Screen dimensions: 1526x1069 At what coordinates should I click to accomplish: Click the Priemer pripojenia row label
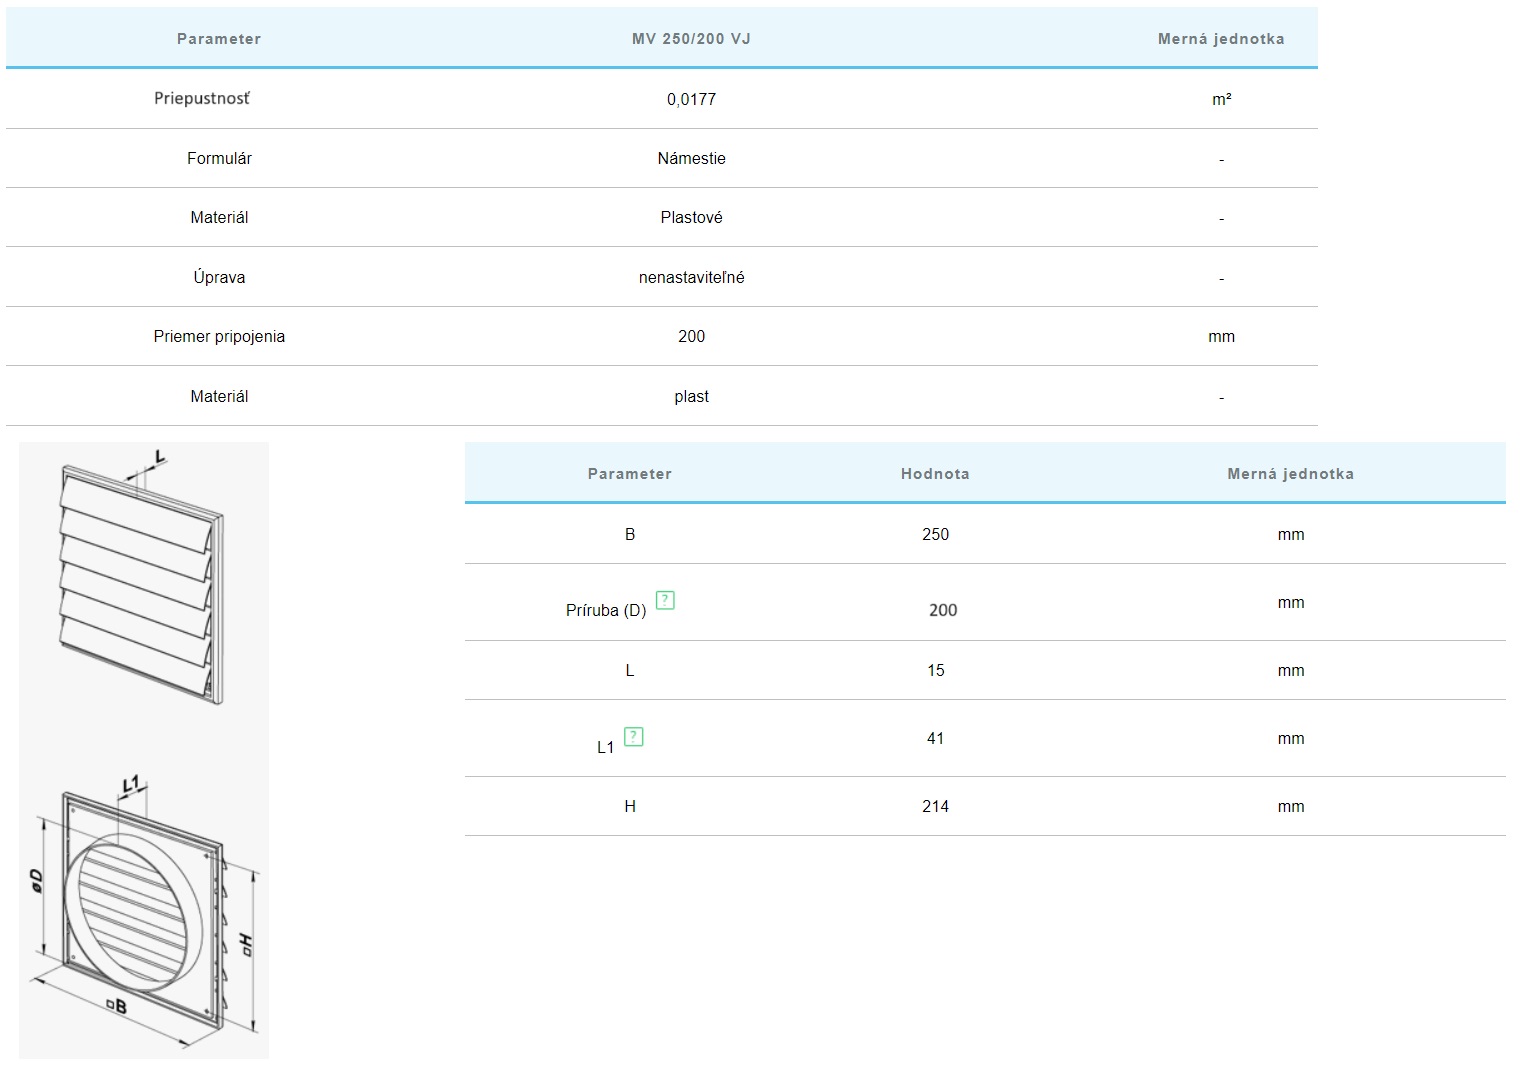pos(219,337)
